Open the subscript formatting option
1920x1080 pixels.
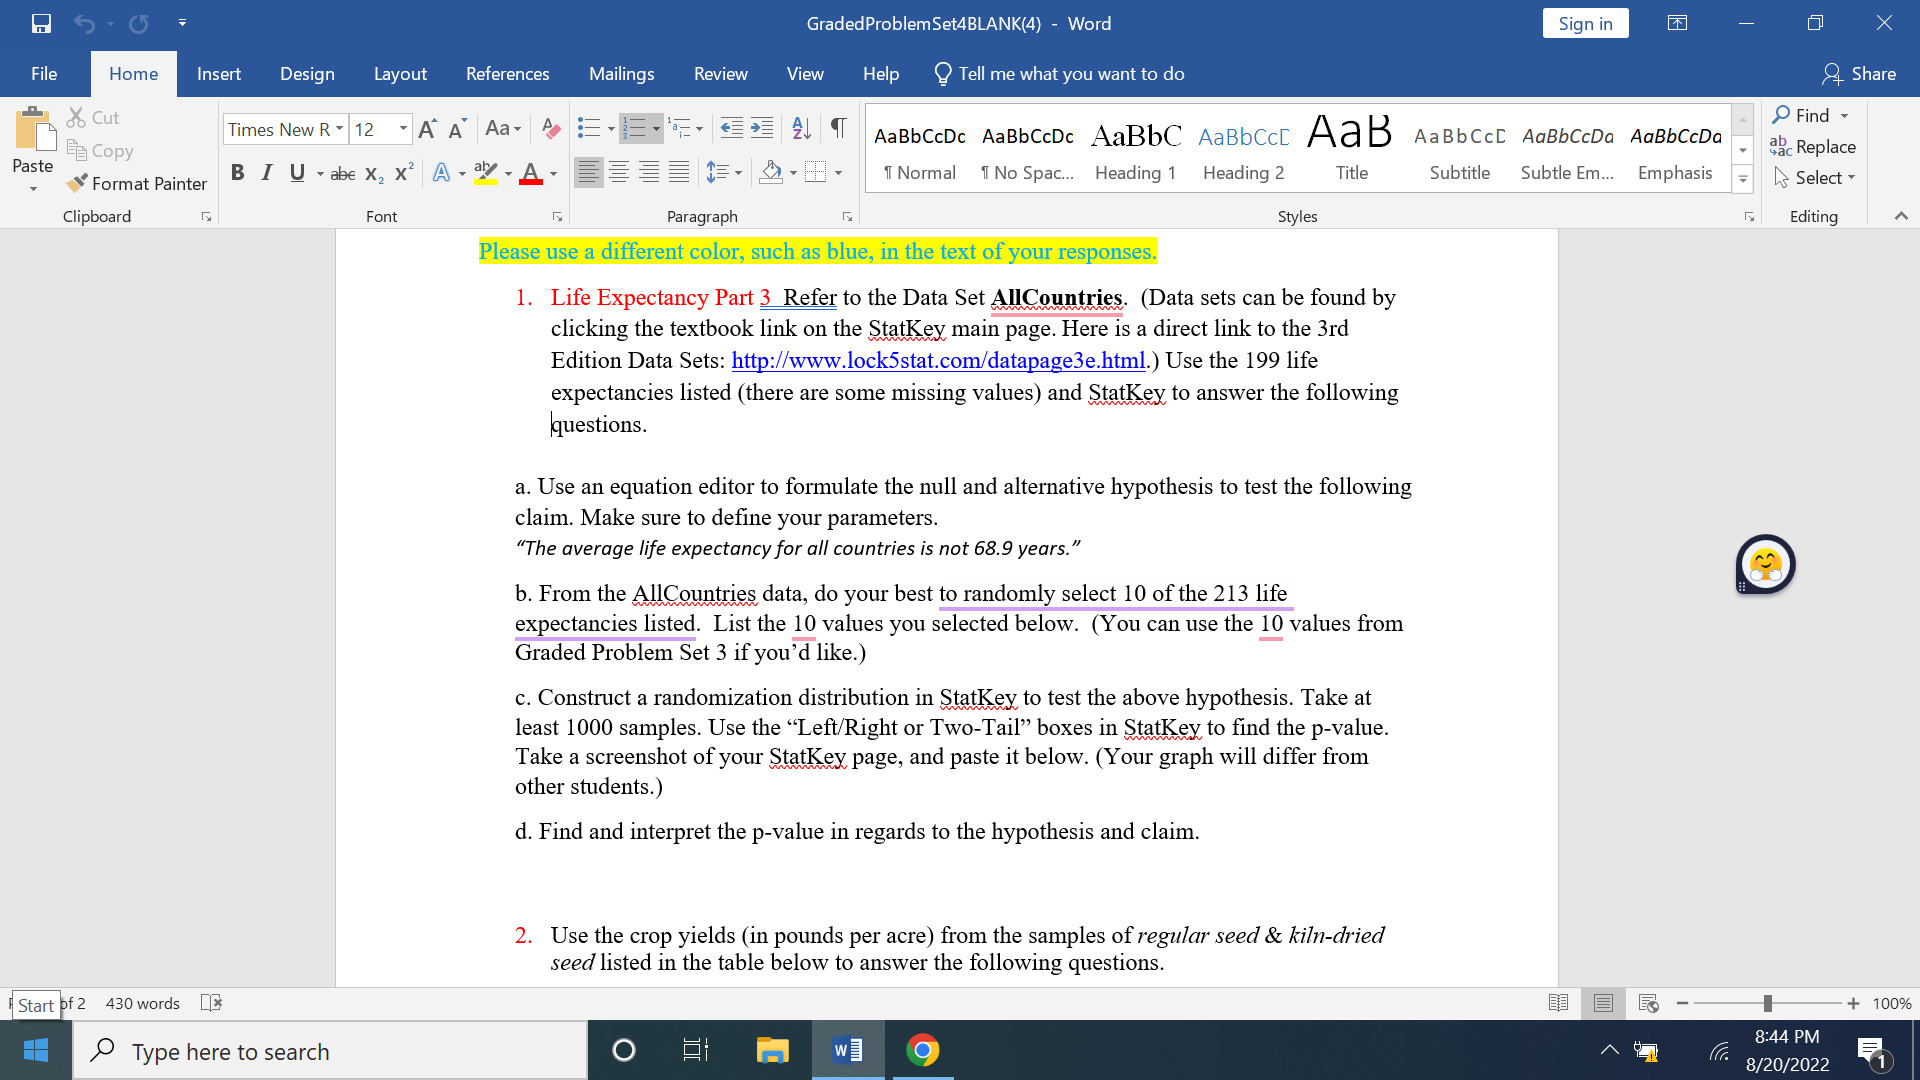pos(372,174)
